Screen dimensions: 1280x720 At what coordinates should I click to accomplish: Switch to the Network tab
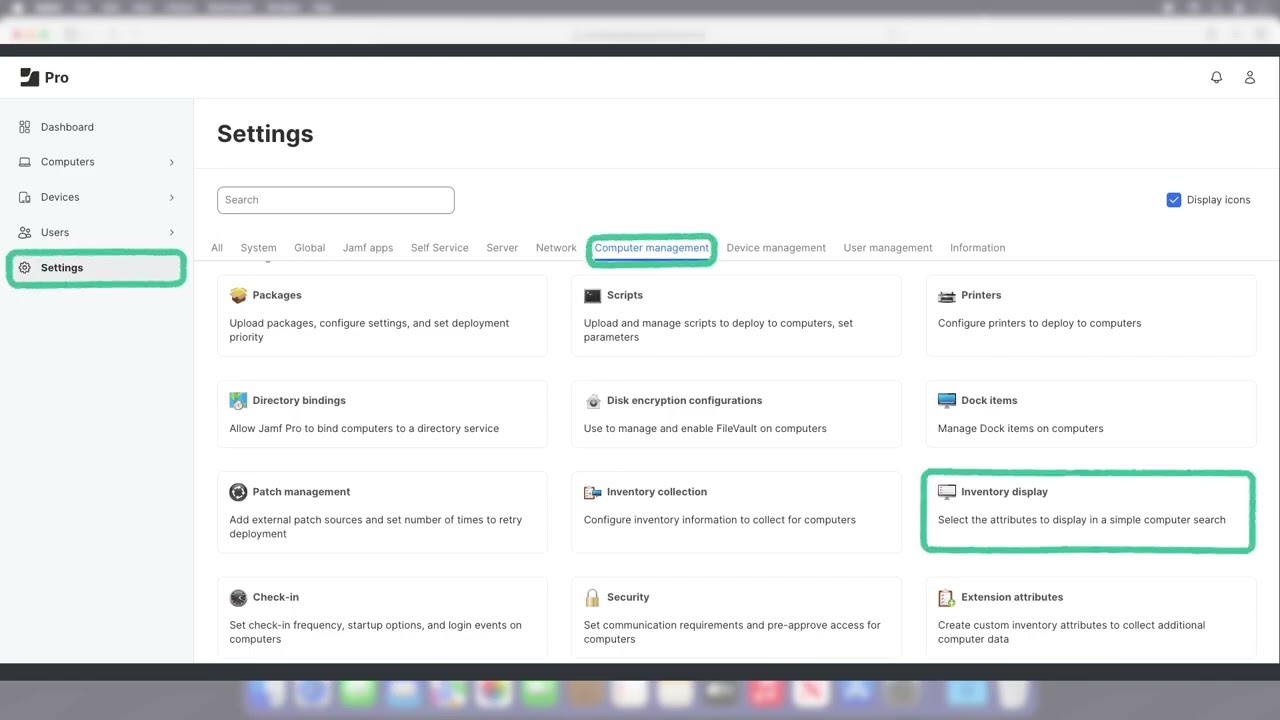point(556,248)
